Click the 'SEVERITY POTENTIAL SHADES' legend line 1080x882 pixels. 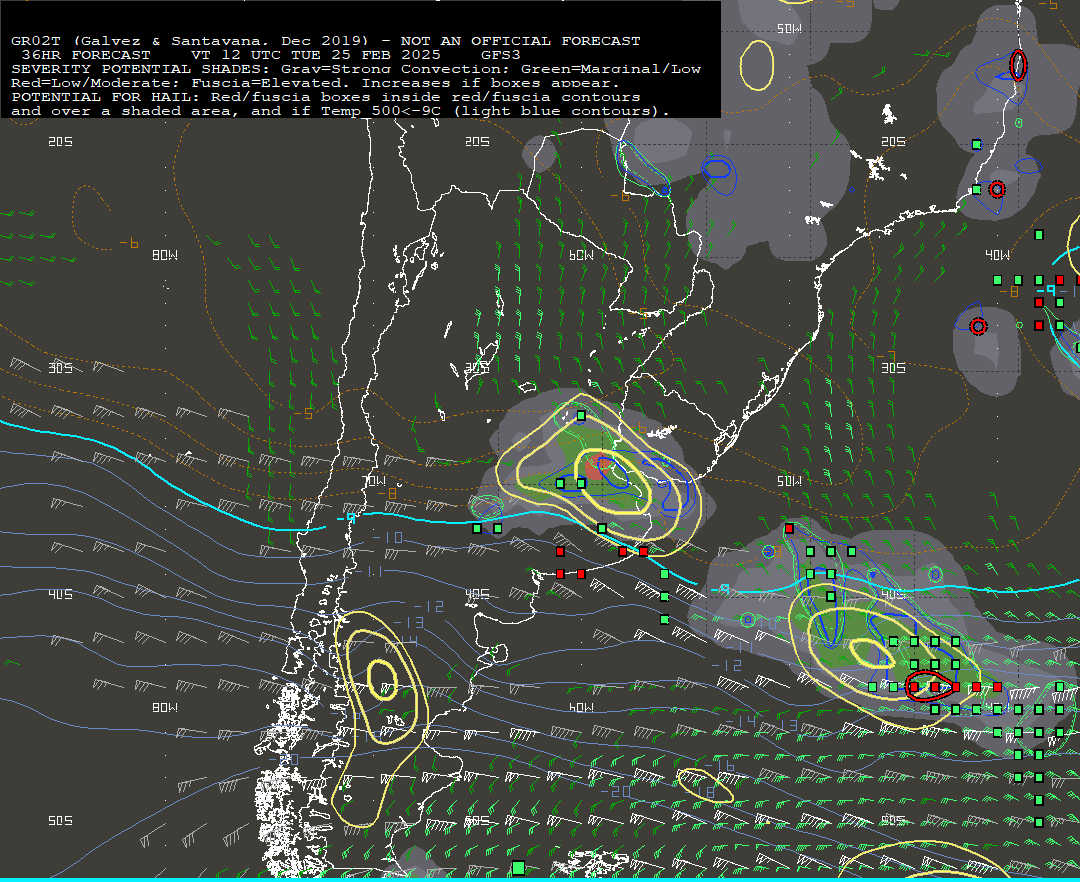pyautogui.click(x=355, y=69)
